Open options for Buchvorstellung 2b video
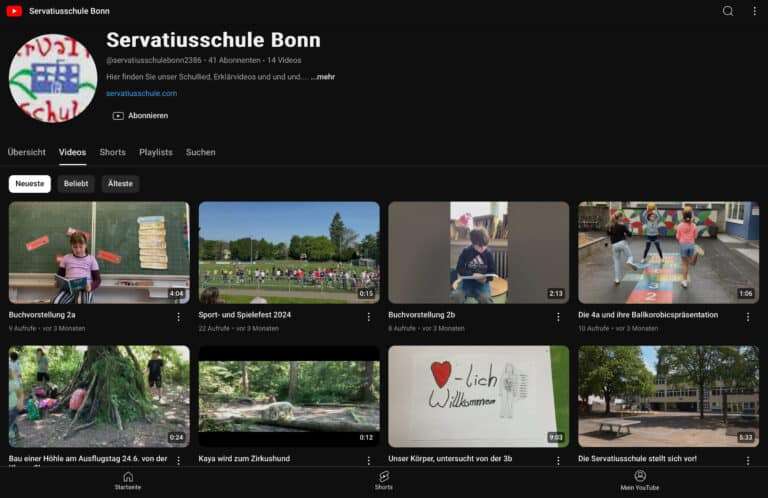The height and width of the screenshot is (498, 768). coord(558,317)
